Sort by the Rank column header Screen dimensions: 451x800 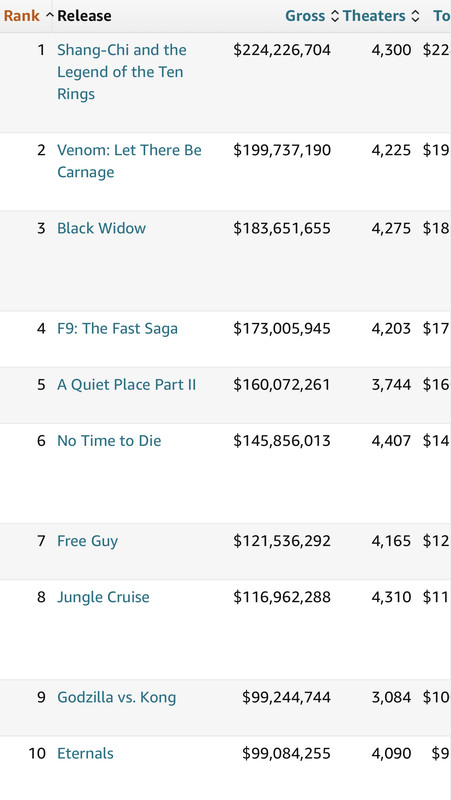click(x=21, y=16)
